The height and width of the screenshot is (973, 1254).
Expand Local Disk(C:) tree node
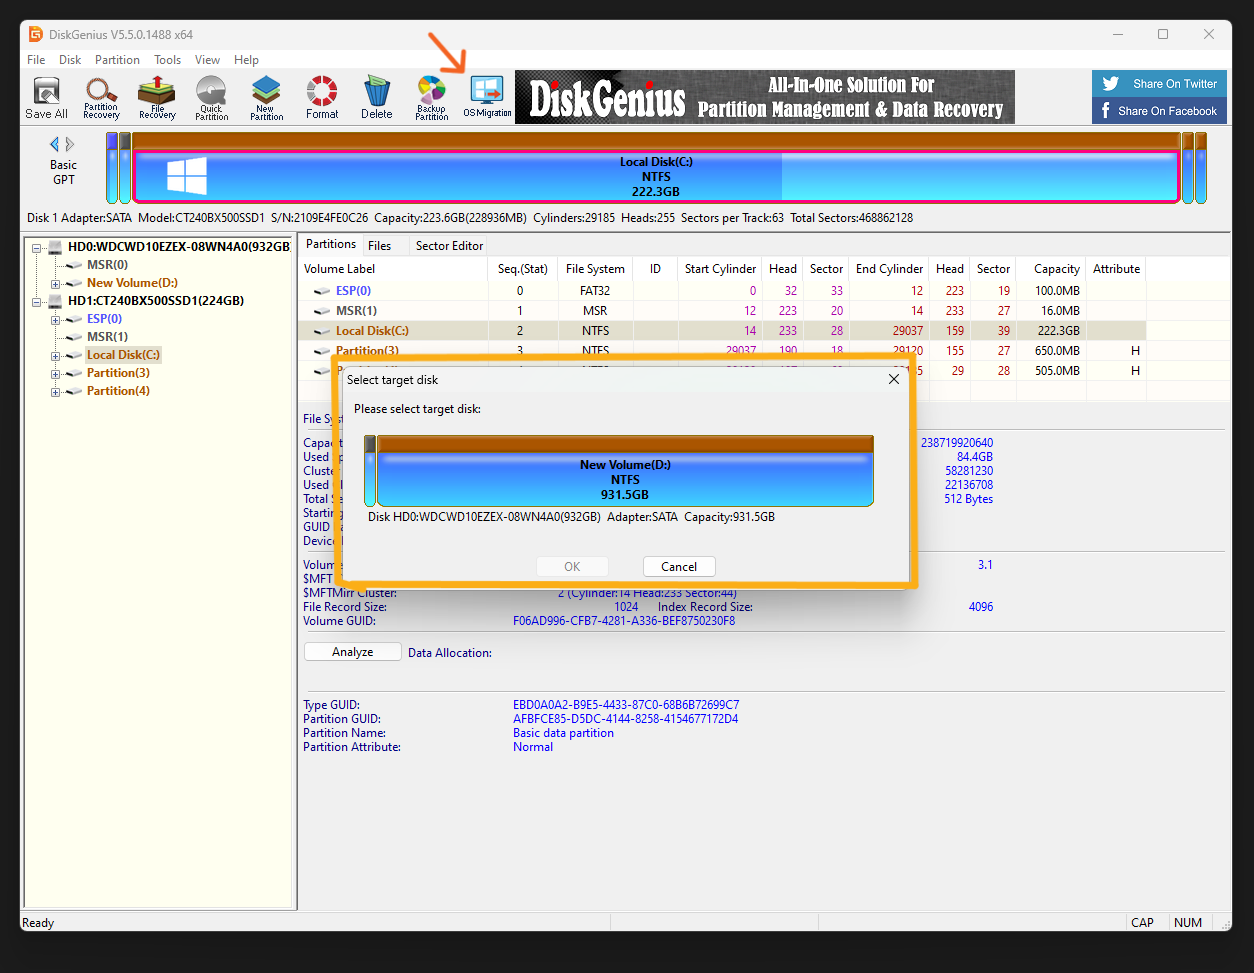tap(55, 355)
